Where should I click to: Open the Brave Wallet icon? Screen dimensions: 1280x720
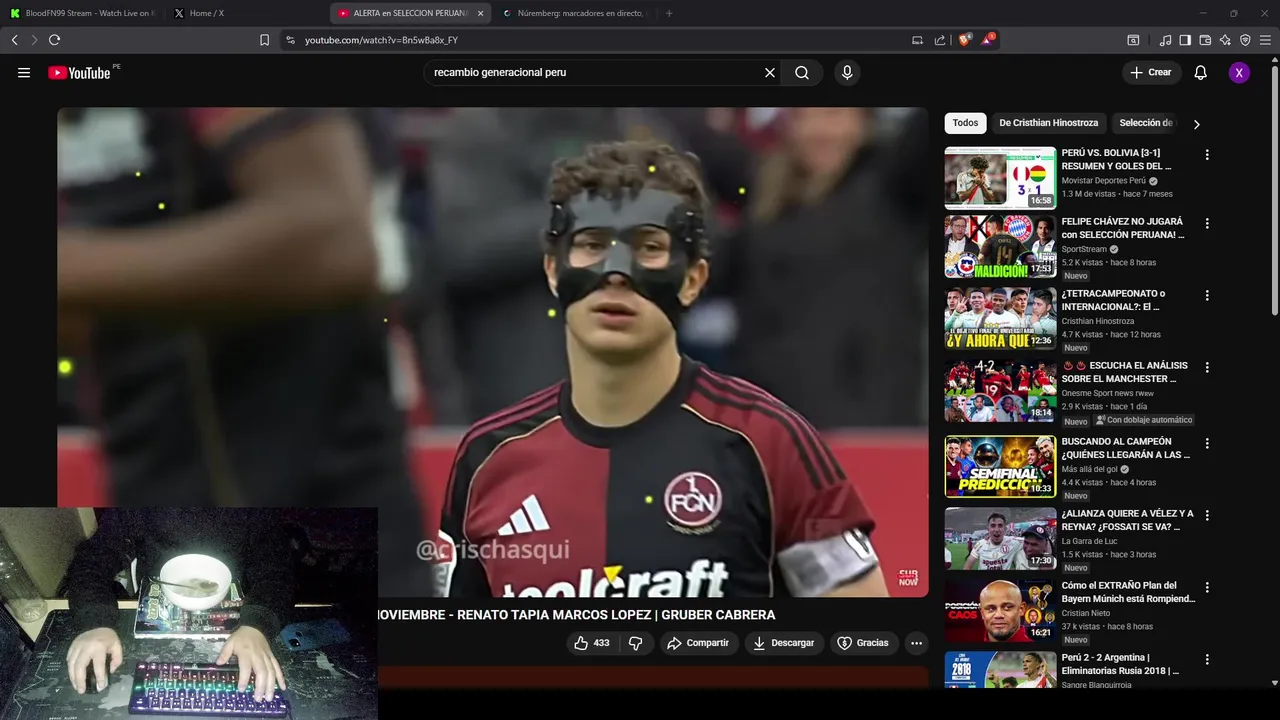(1205, 40)
